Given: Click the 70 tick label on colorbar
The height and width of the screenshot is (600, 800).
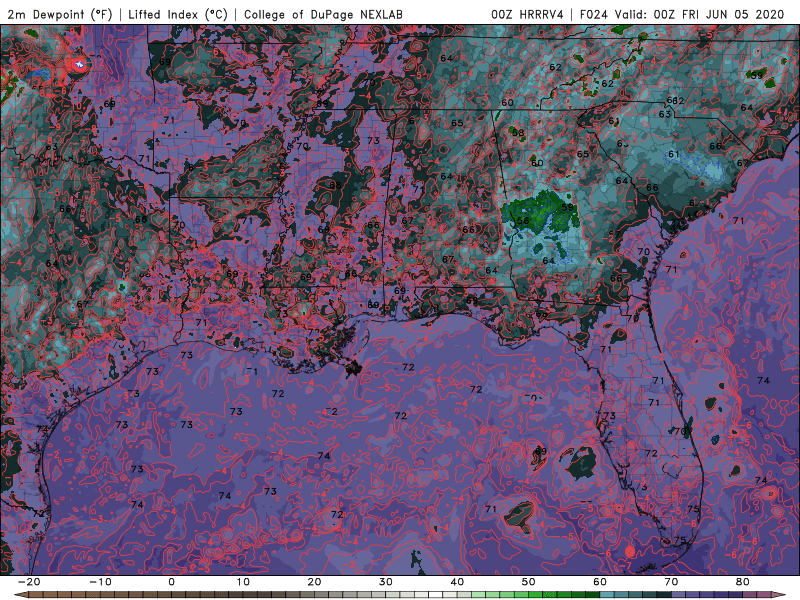Looking at the screenshot, I should pos(671,582).
